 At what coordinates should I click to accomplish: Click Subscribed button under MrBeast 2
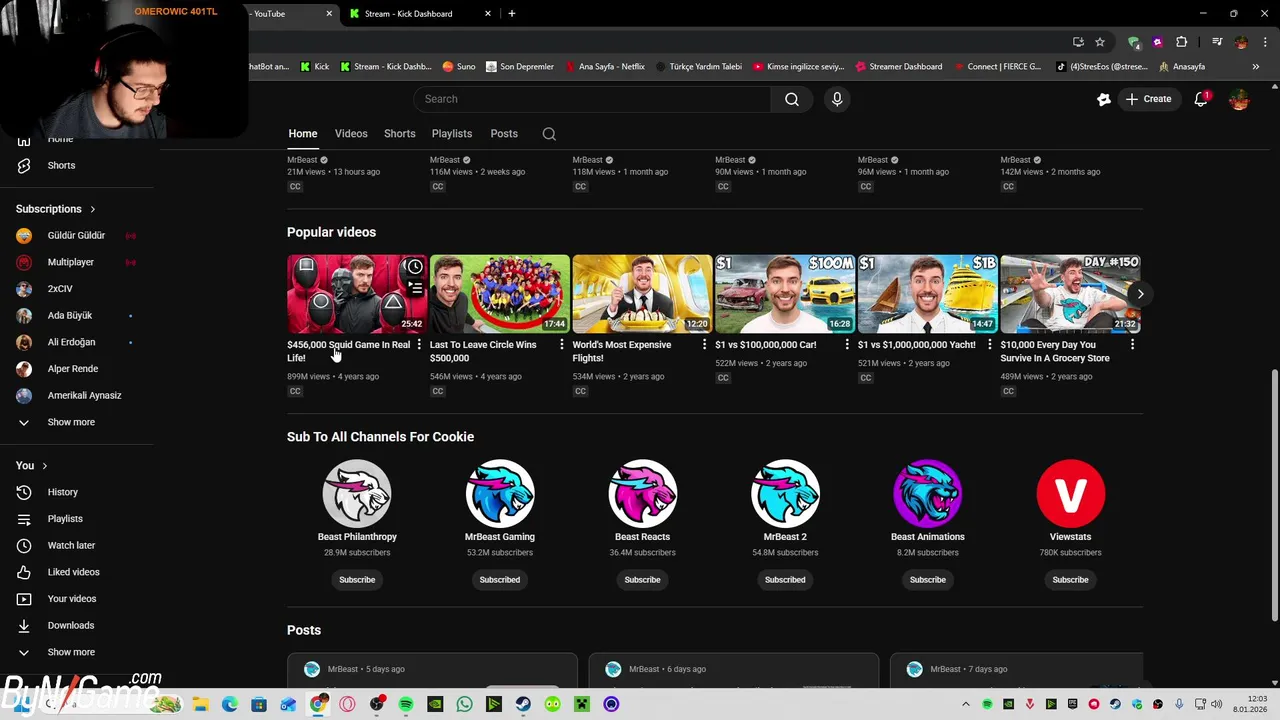click(x=785, y=580)
